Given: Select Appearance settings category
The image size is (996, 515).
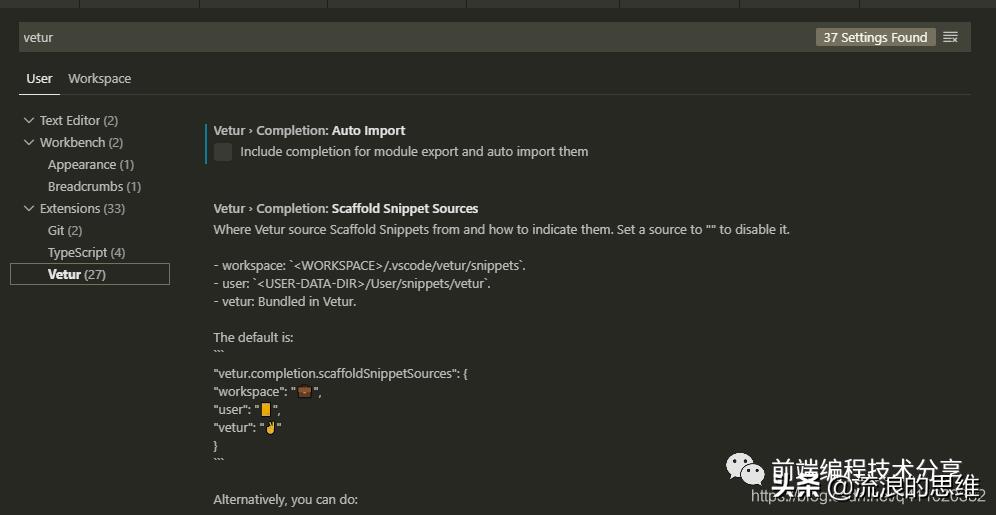Looking at the screenshot, I should point(90,165).
